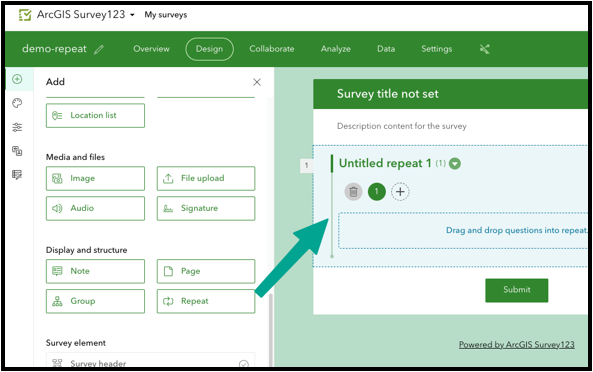Collapse Untitled repeat 1 with the arrow

coord(455,164)
